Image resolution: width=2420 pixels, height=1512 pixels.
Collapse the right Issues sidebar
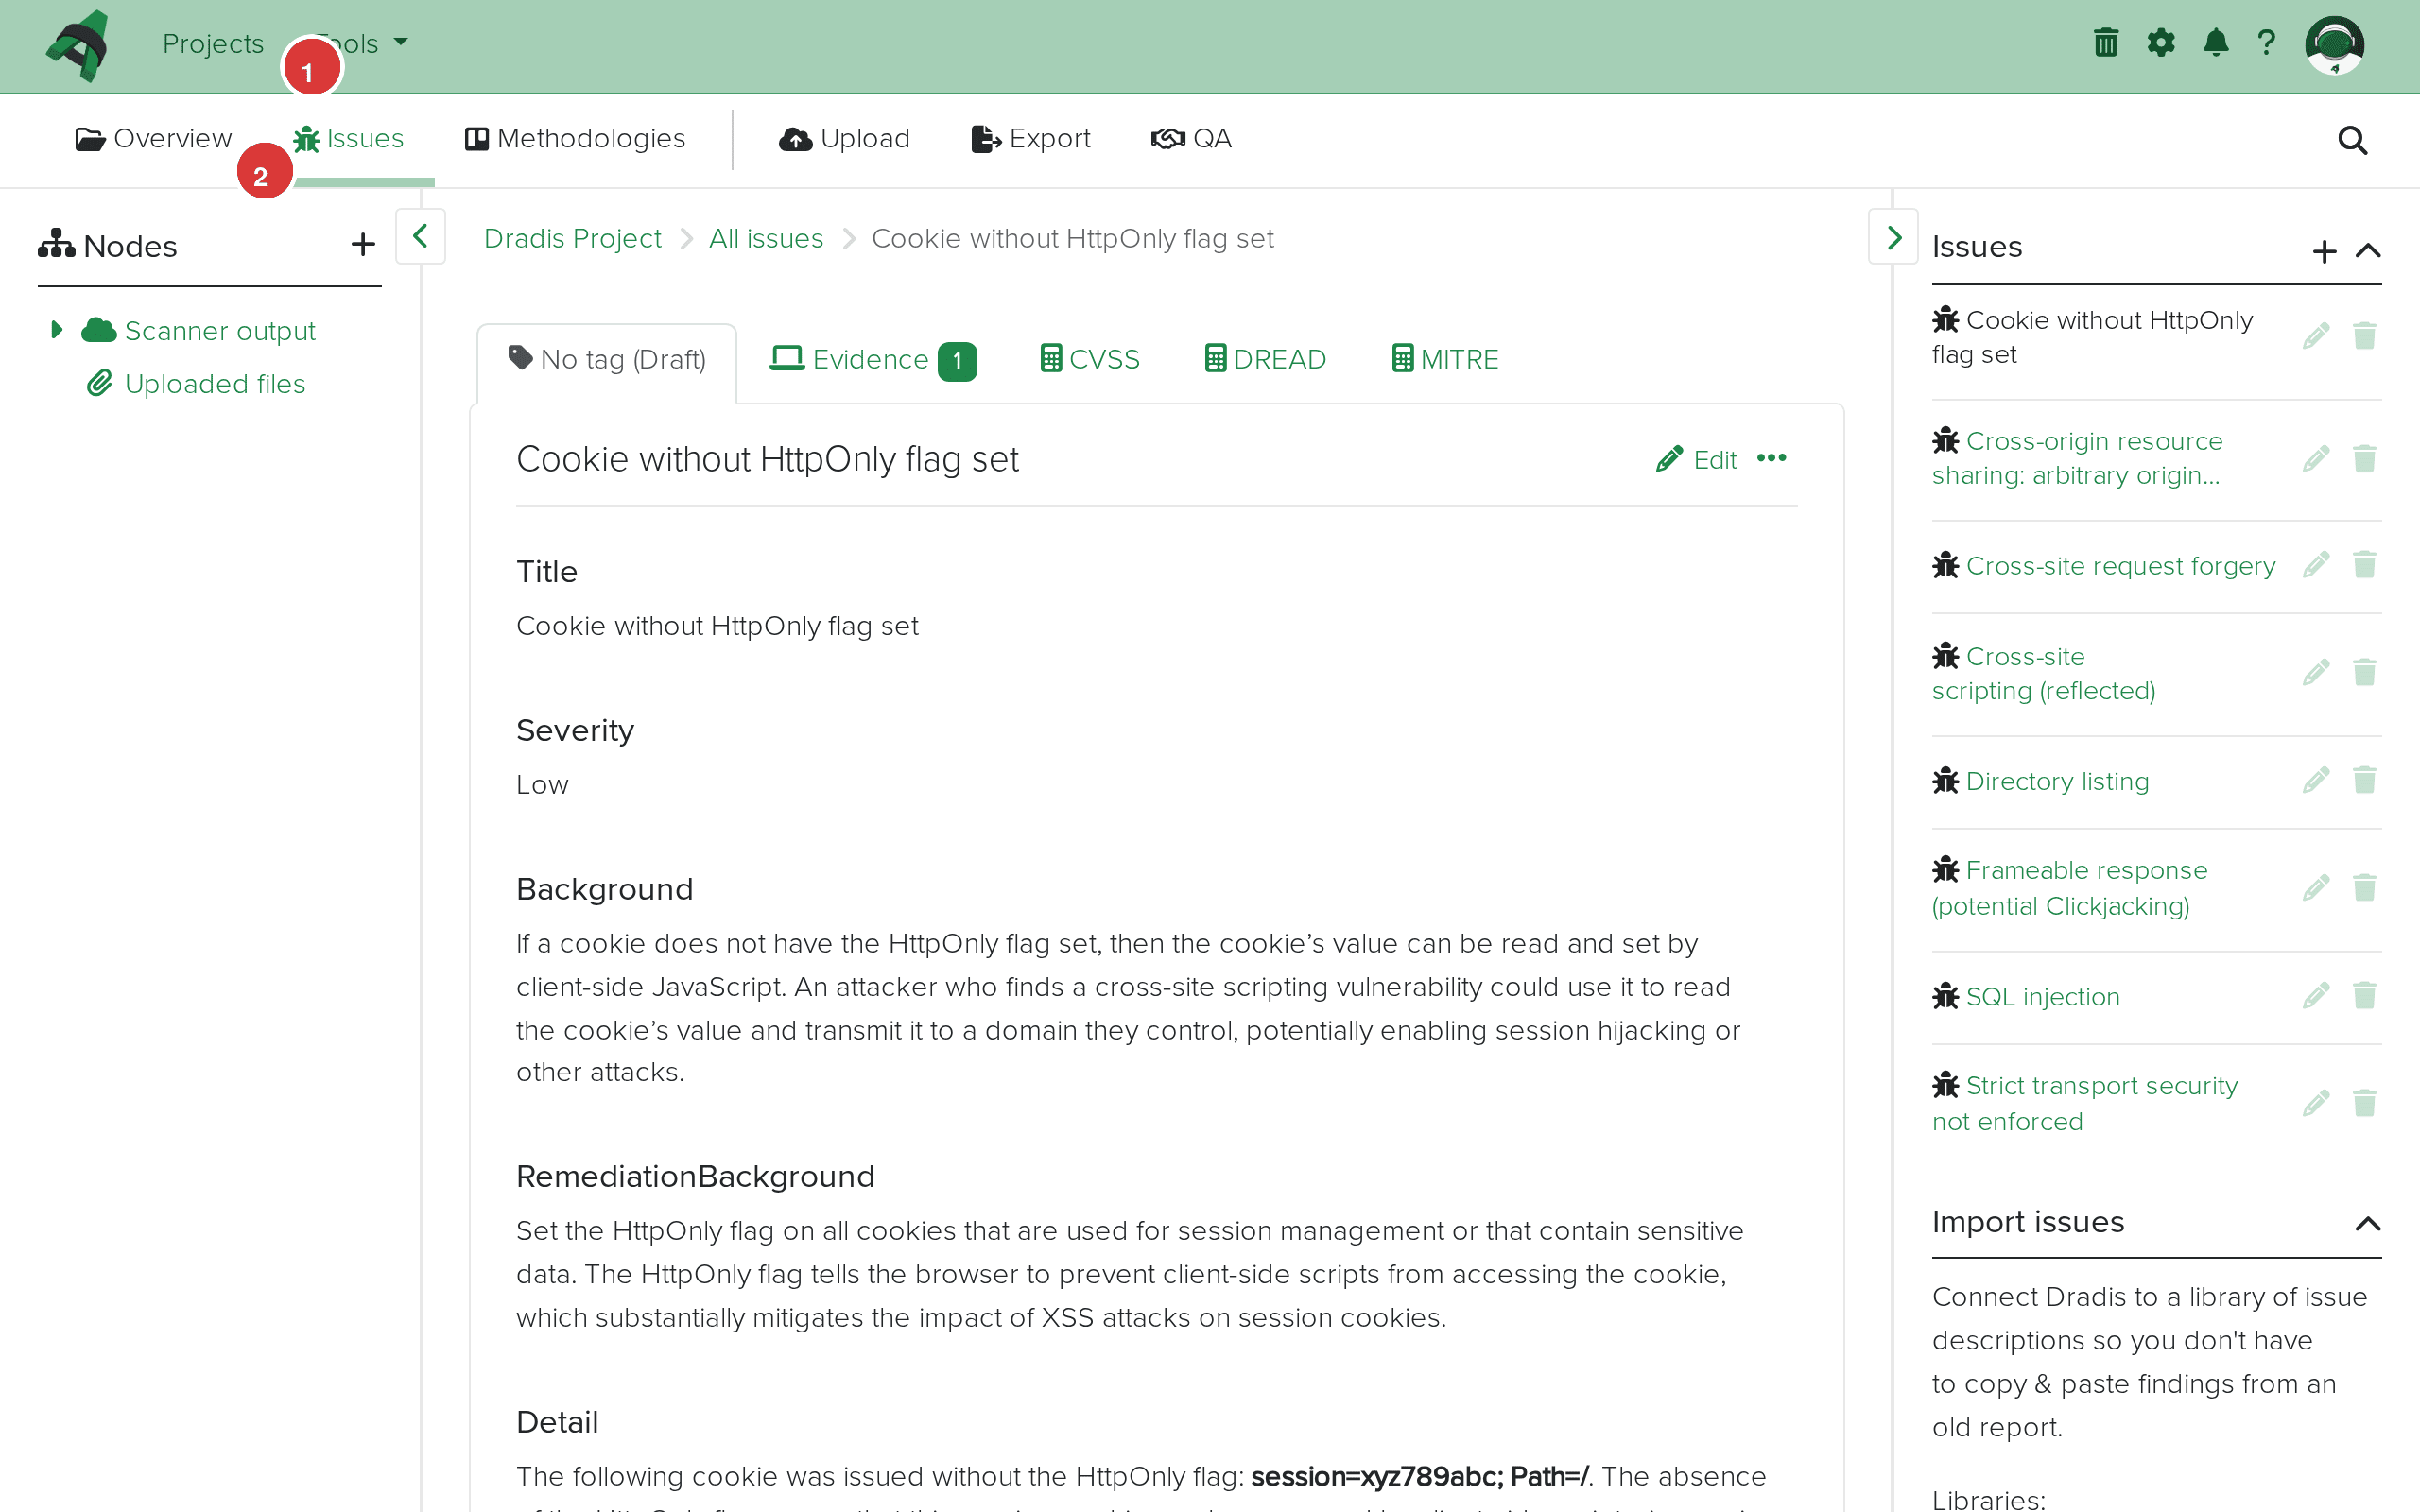1893,237
